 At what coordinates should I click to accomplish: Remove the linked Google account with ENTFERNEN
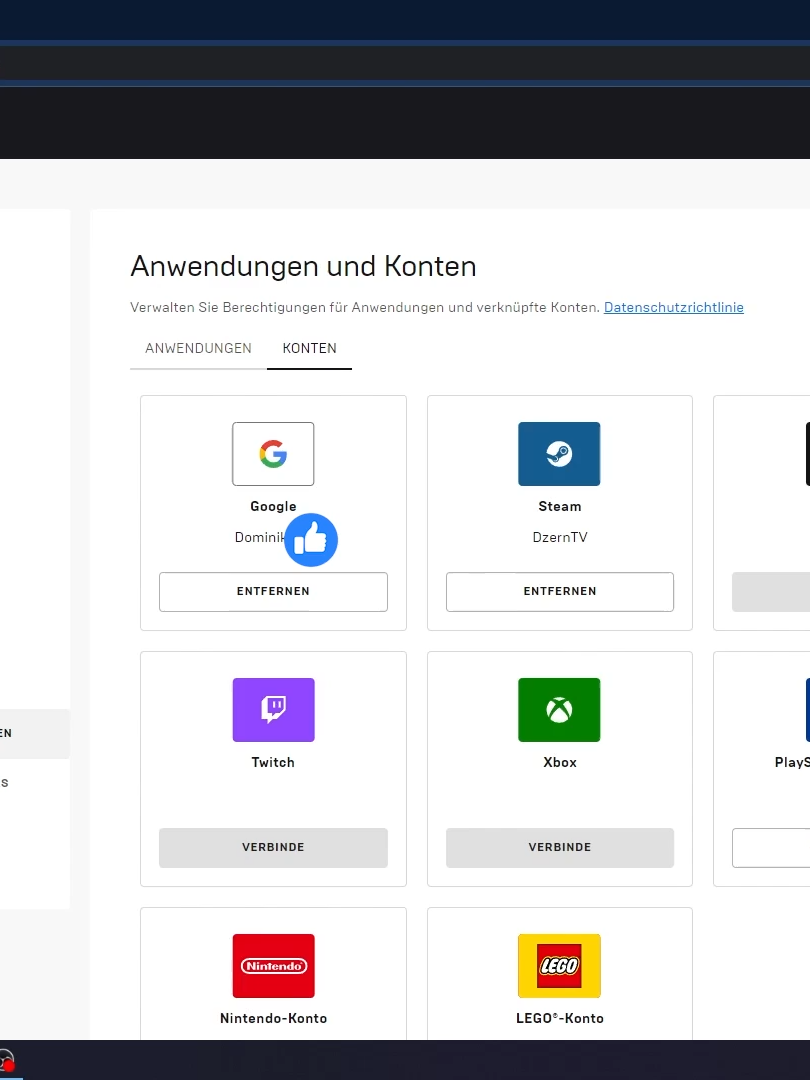click(273, 592)
